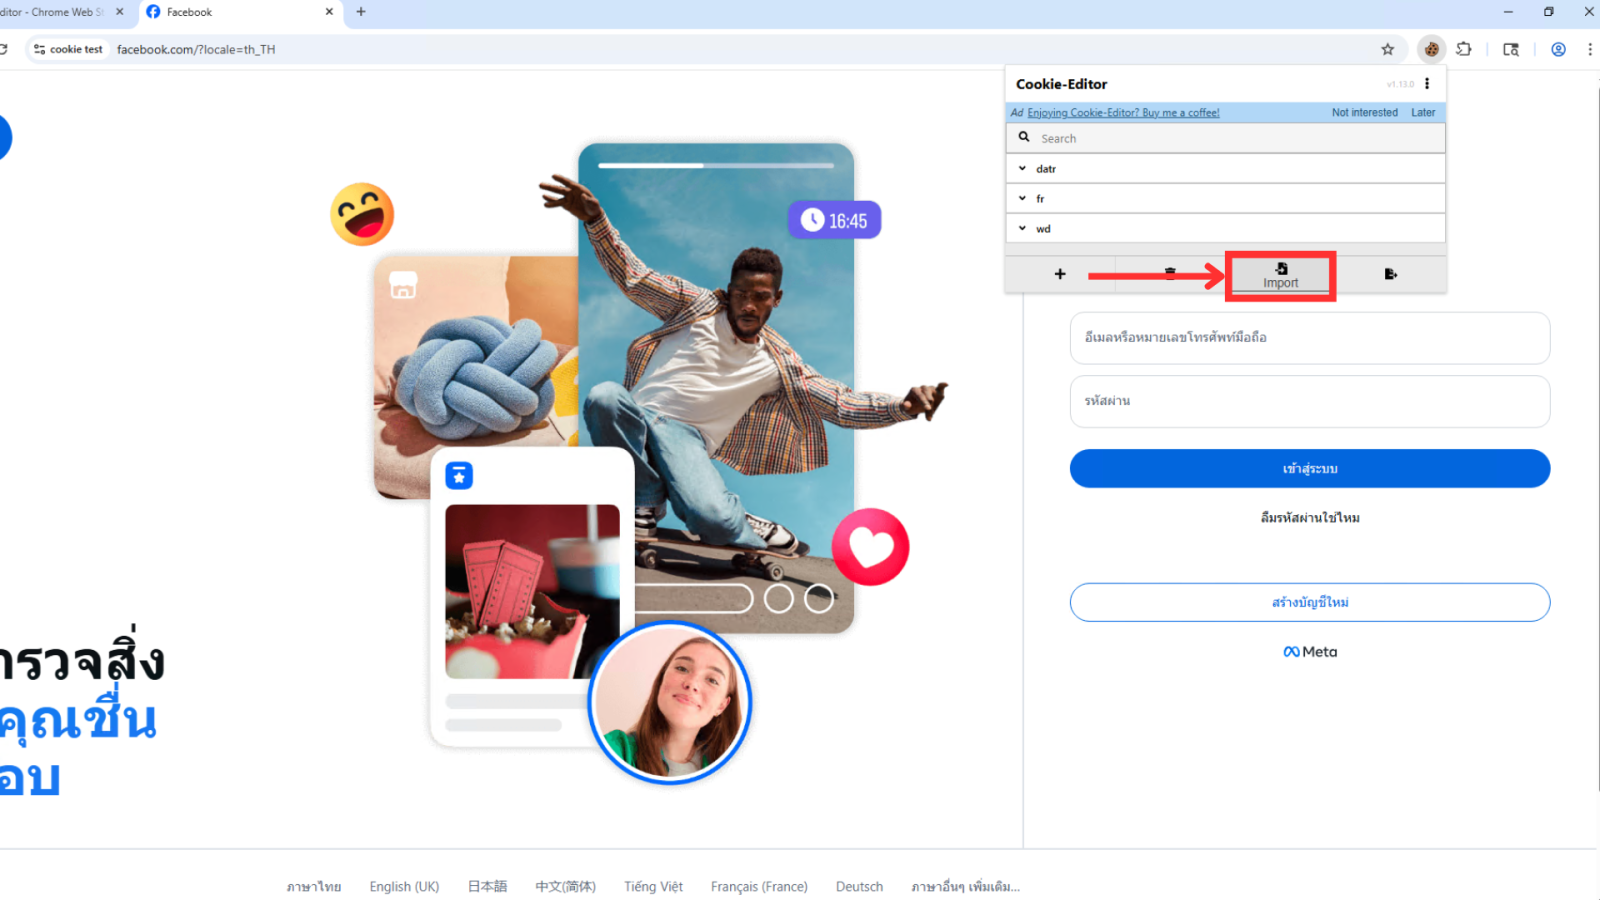Select English (UK) language link
1600x900 pixels.
[404, 886]
